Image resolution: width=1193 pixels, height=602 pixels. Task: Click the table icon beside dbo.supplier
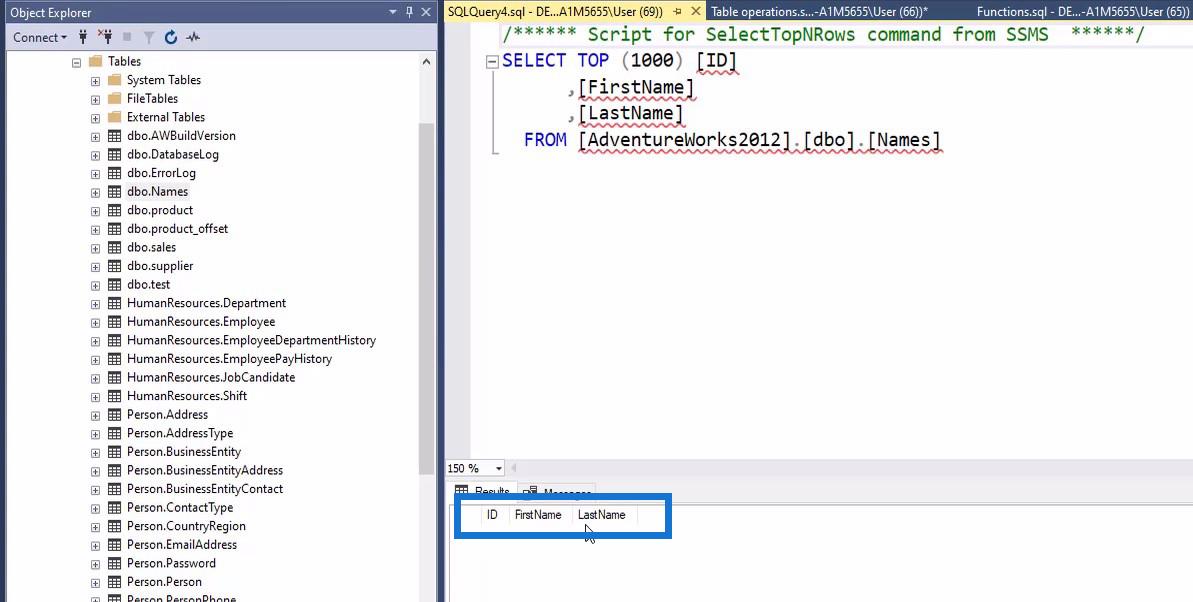tap(114, 266)
